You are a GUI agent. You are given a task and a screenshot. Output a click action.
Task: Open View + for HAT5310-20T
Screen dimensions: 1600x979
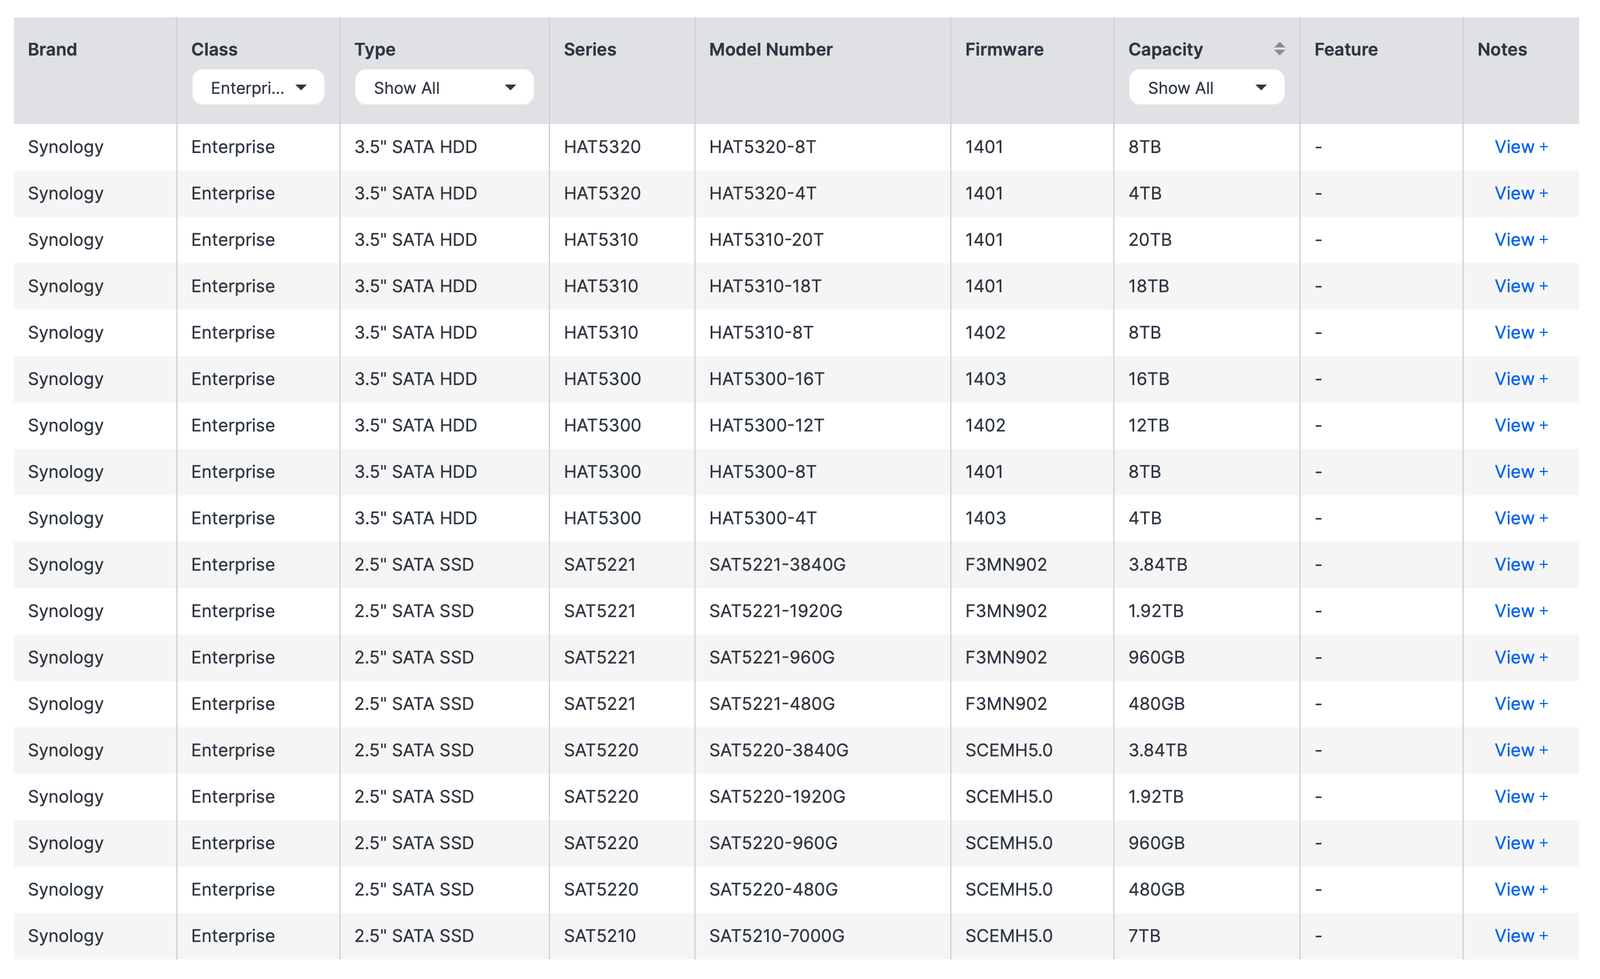pos(1521,240)
